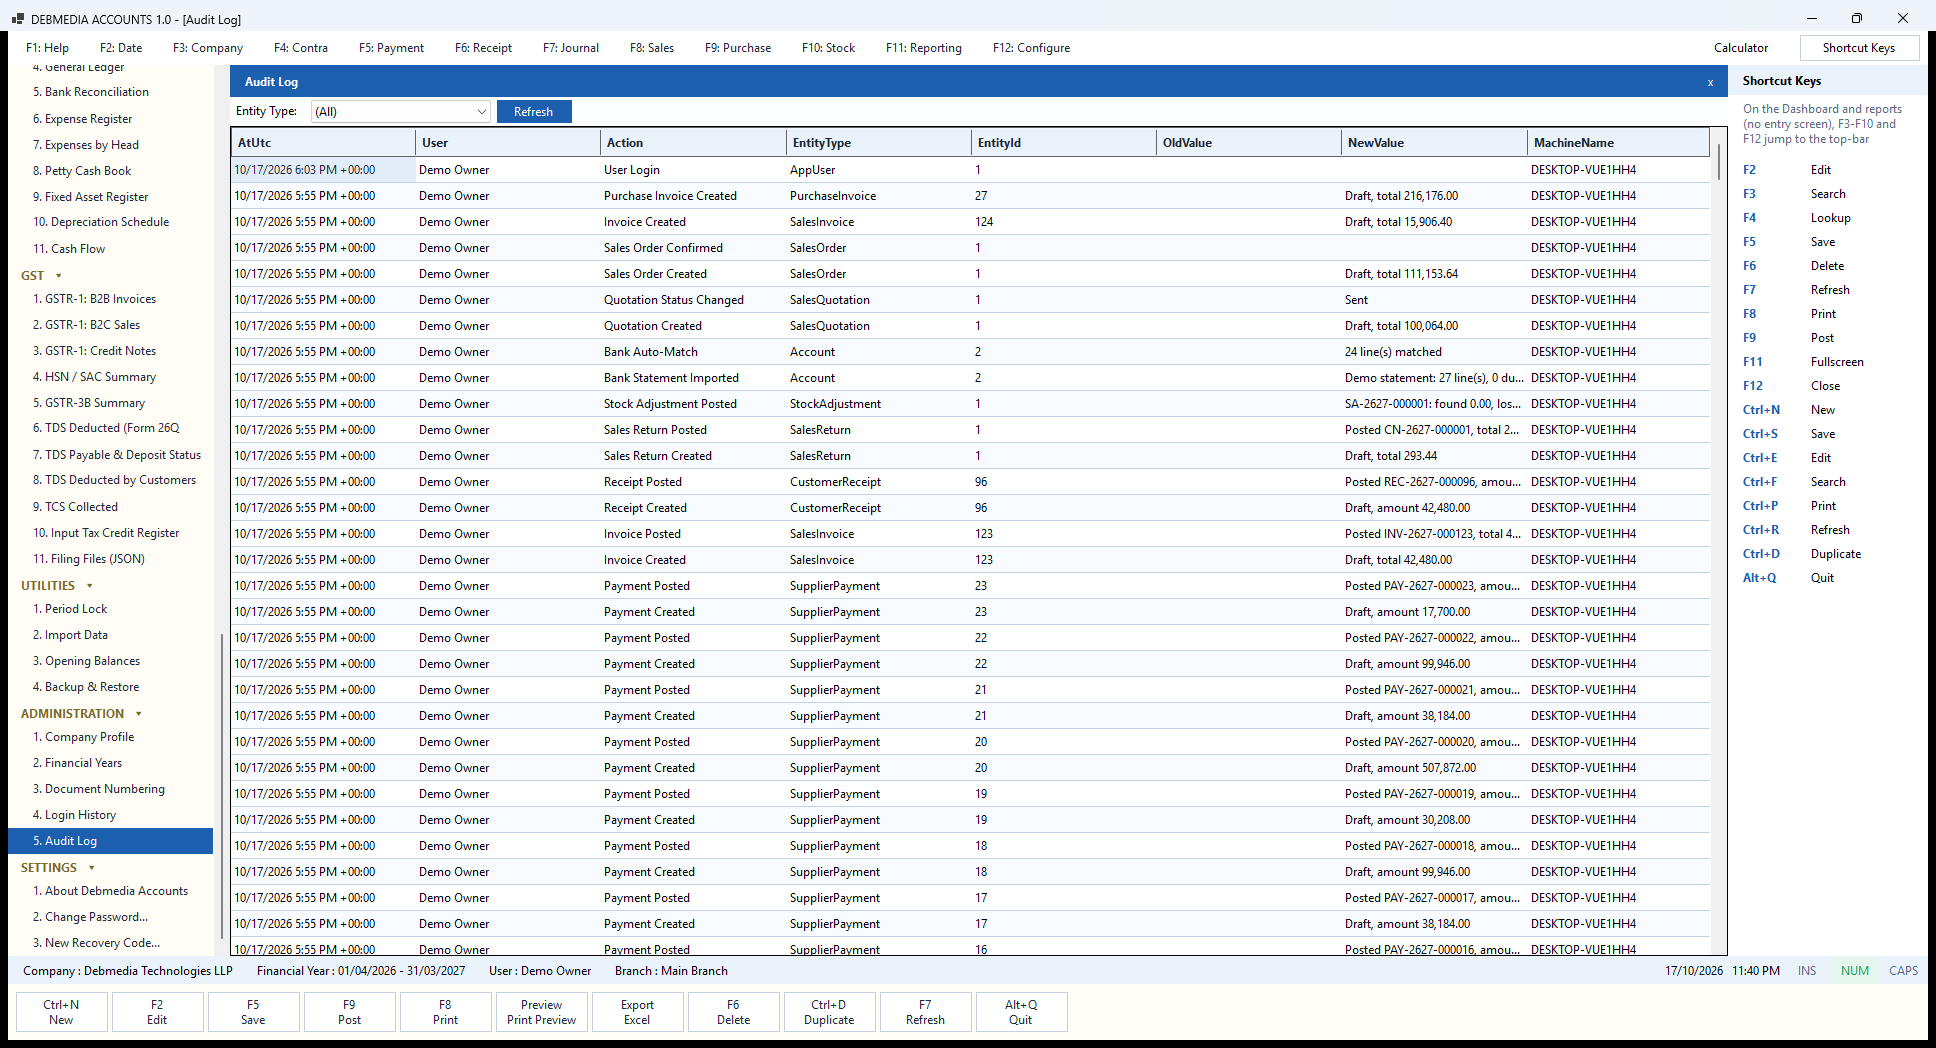1936x1048 pixels.
Task: Open the F12: Configure menu
Action: pos(1031,47)
